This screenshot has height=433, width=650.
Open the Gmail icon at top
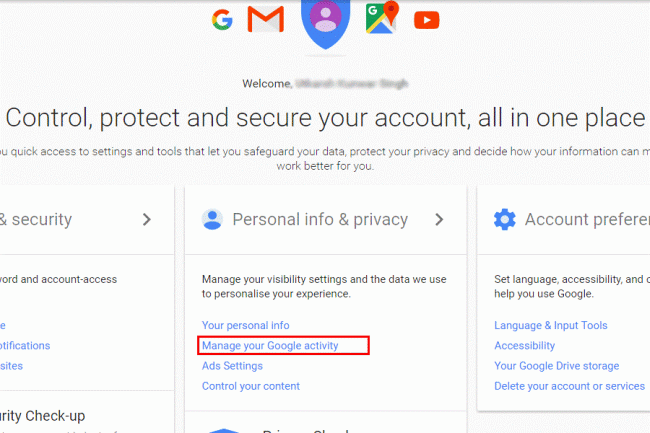pyautogui.click(x=266, y=19)
